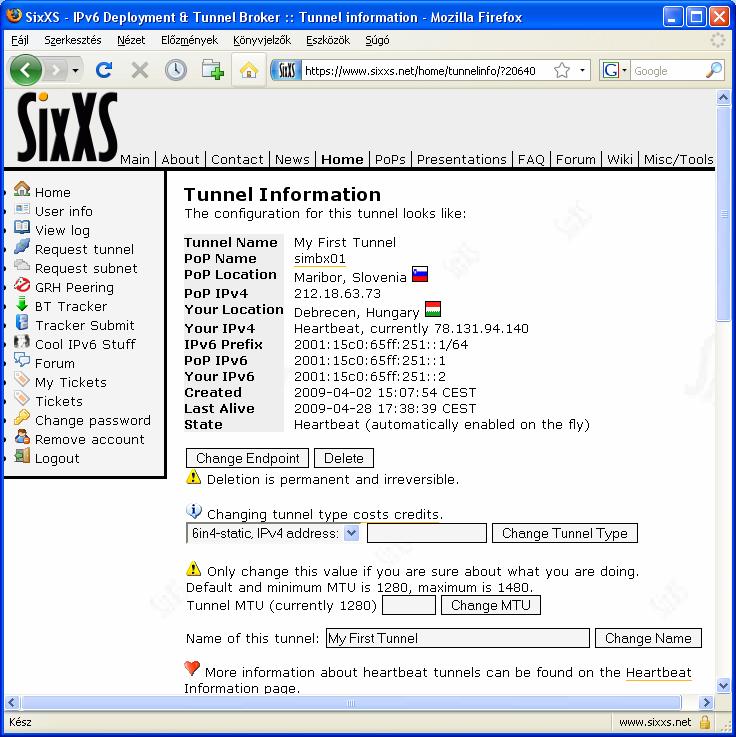Image resolution: width=736 pixels, height=737 pixels.
Task: Click the Remove account user icon
Action: pyautogui.click(x=22, y=437)
